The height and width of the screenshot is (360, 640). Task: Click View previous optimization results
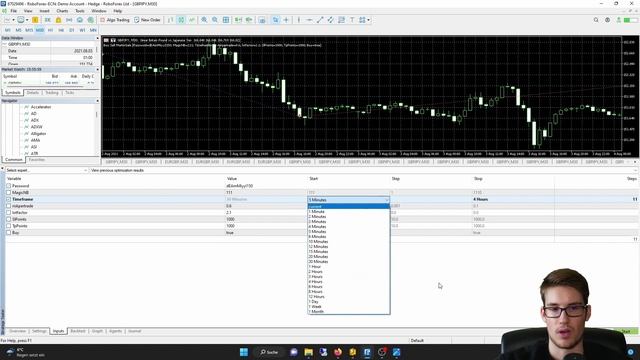pyautogui.click(x=118, y=170)
